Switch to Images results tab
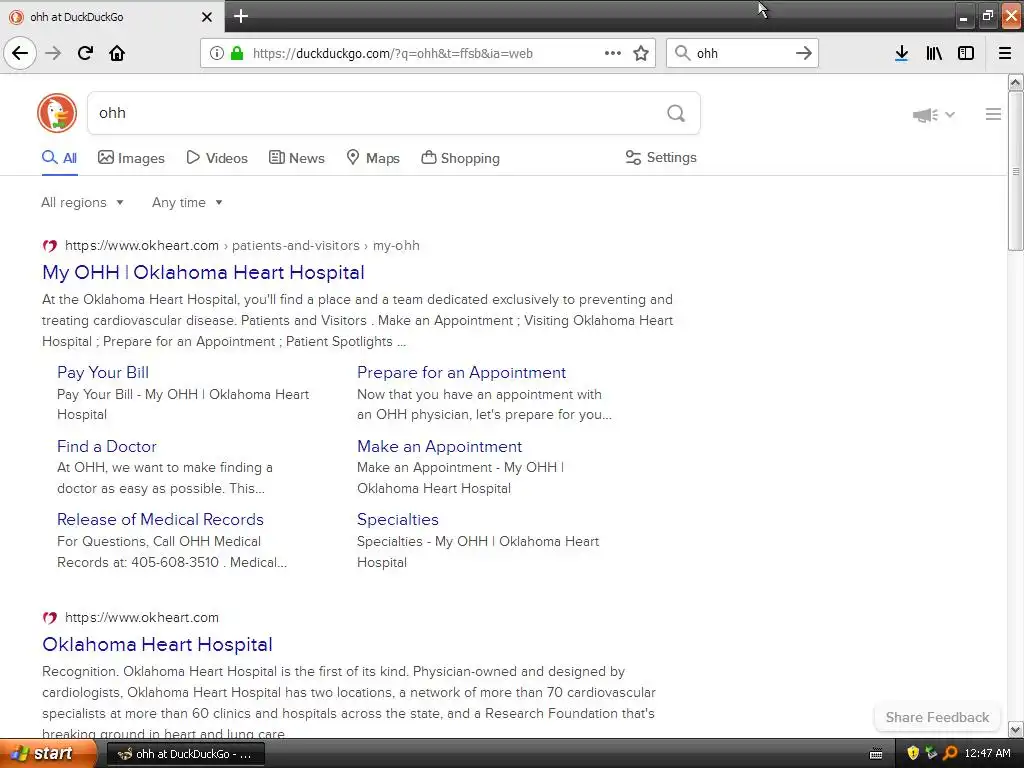 [131, 158]
